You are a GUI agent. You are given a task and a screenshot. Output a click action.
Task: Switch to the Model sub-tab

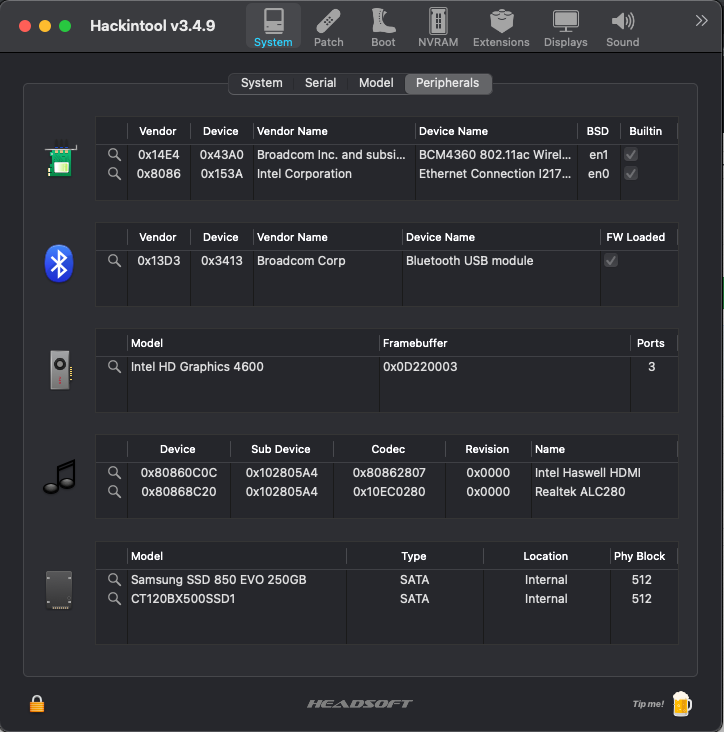click(376, 83)
